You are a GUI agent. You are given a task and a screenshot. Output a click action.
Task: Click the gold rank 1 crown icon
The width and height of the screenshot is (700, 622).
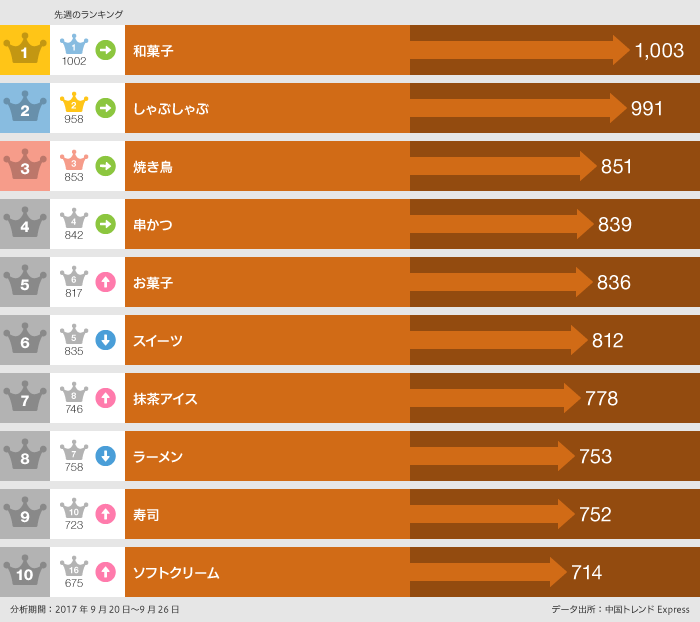pyautogui.click(x=25, y=50)
